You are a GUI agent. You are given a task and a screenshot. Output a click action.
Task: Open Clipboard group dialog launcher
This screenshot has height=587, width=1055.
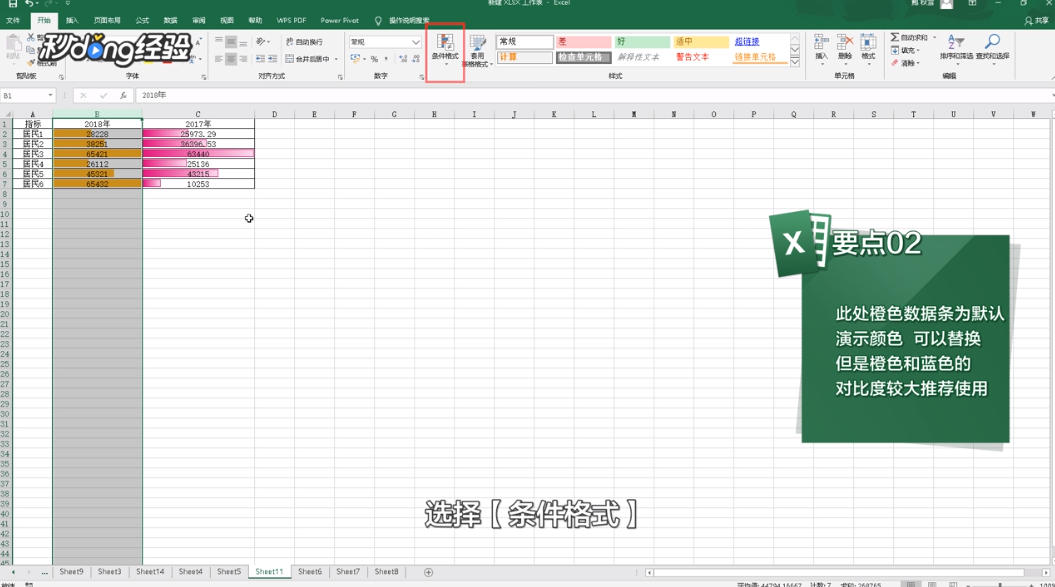click(x=61, y=77)
